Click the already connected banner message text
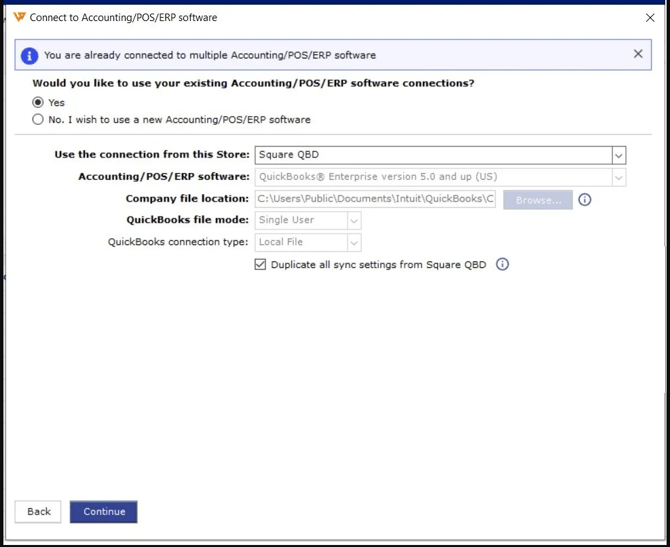The height and width of the screenshot is (547, 670). [x=210, y=55]
